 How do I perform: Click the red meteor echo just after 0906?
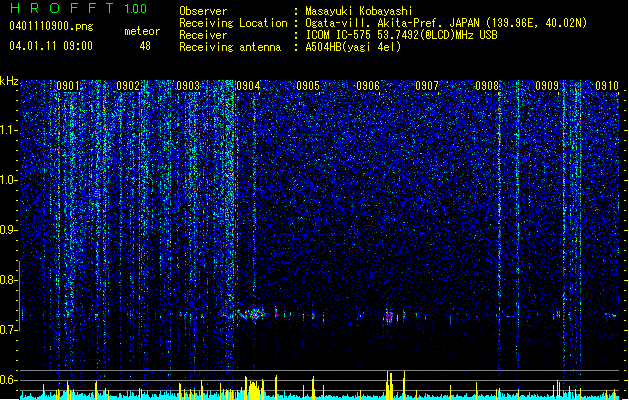389,317
